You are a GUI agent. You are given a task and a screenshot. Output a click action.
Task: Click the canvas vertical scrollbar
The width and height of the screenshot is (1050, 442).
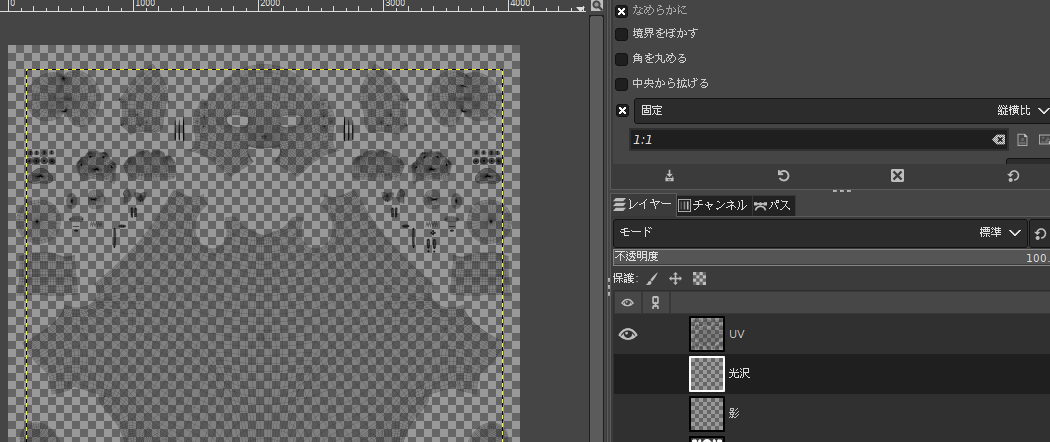[596, 228]
